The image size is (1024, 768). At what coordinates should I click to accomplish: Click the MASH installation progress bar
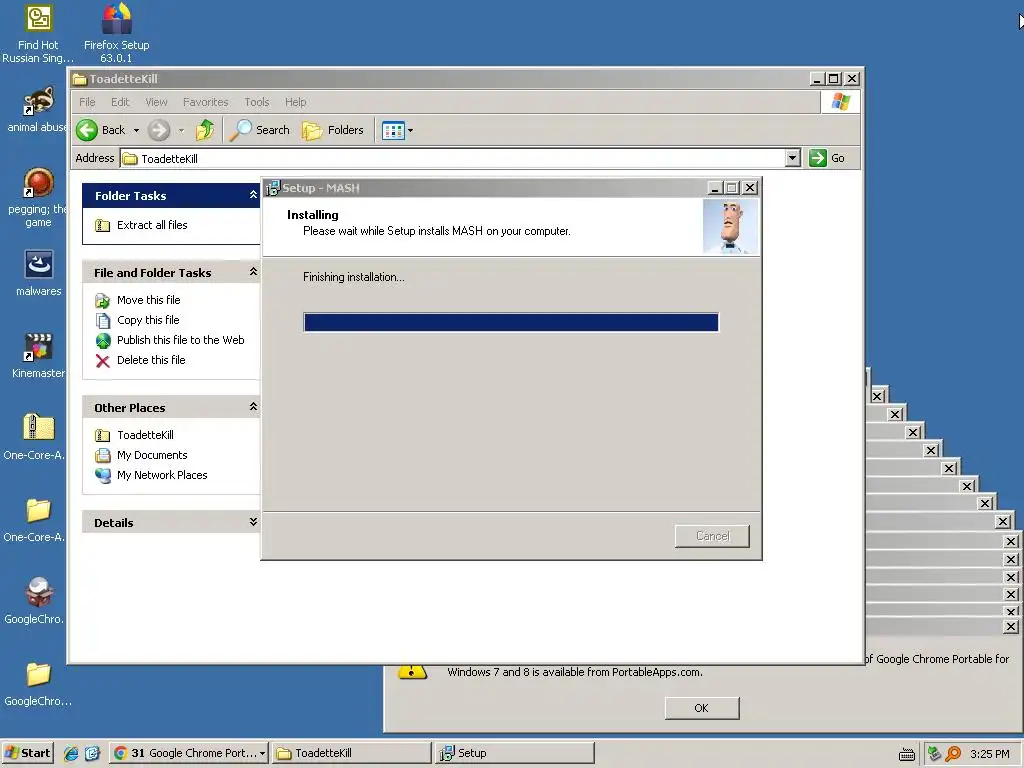511,322
